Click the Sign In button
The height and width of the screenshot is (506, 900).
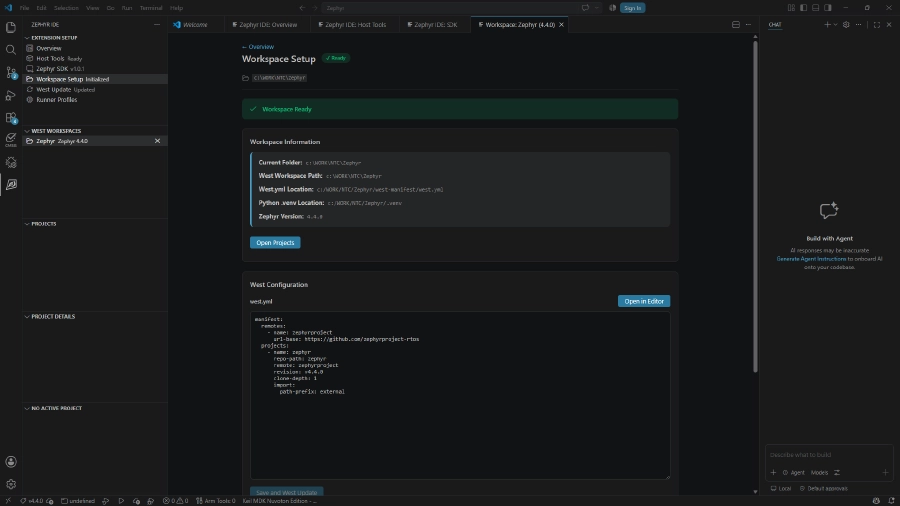(x=632, y=8)
